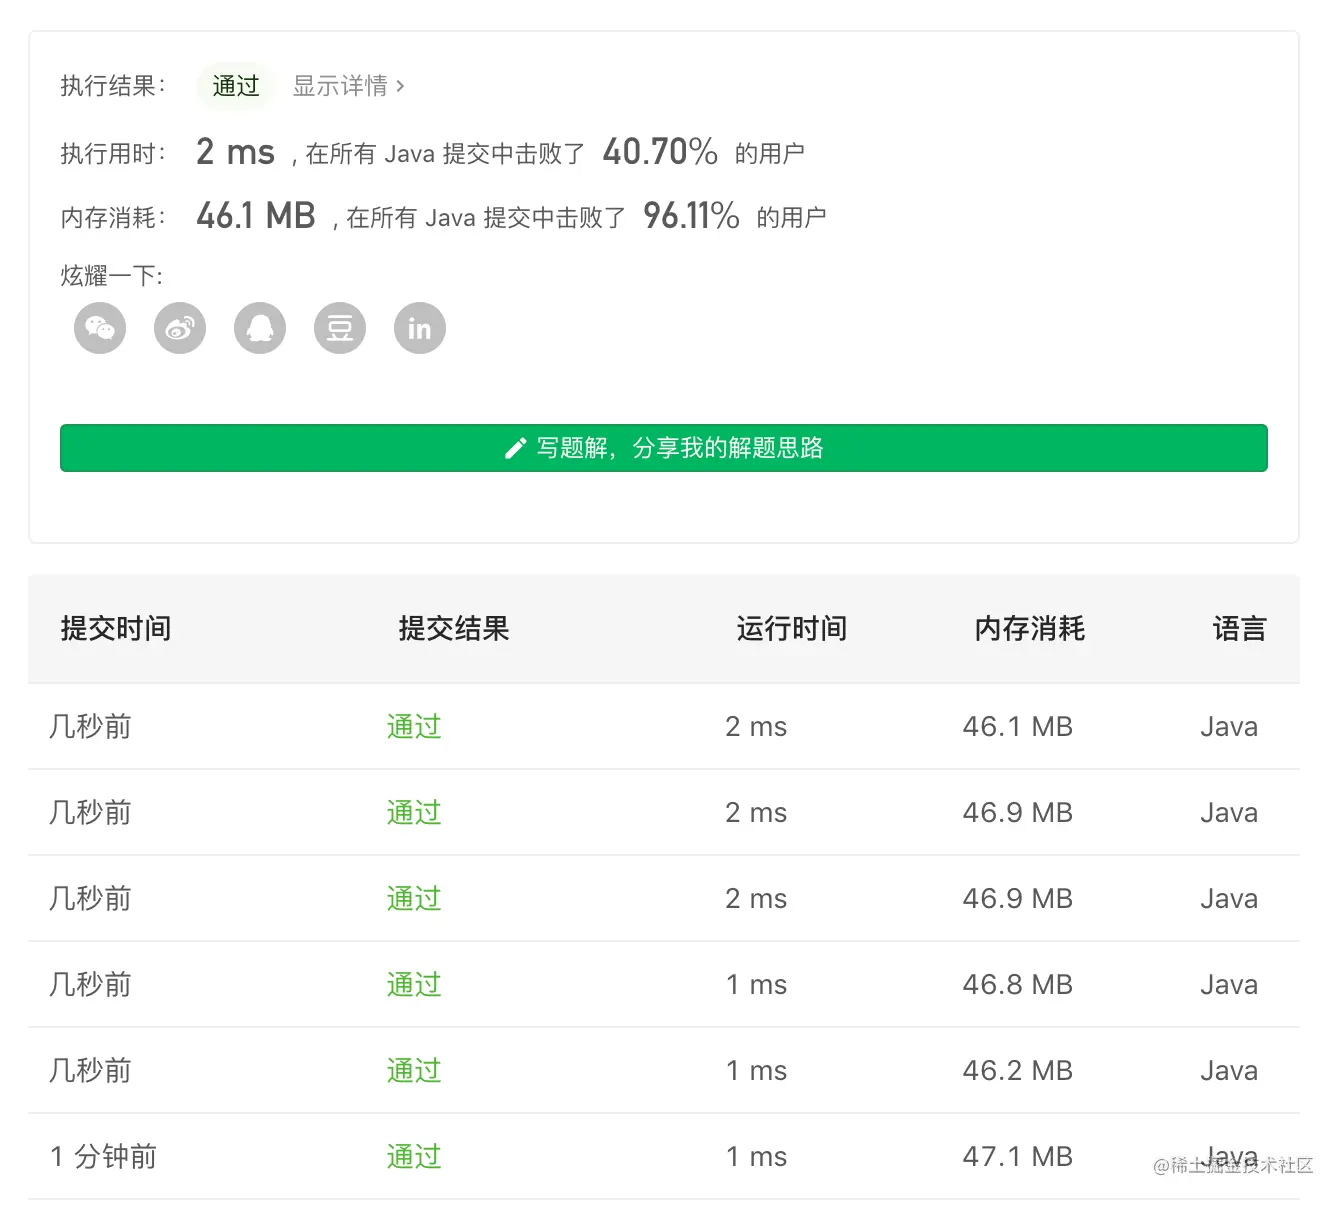Click 提交时间 column header

click(116, 629)
